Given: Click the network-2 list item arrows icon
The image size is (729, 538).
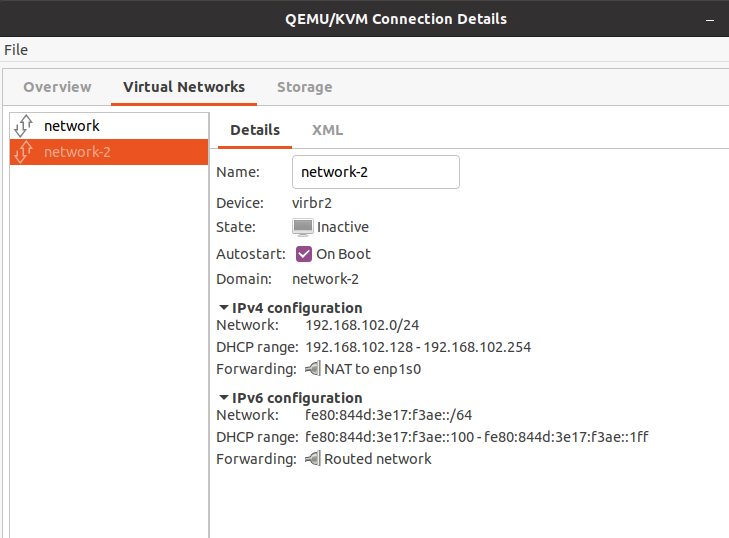Looking at the screenshot, I should (x=23, y=152).
